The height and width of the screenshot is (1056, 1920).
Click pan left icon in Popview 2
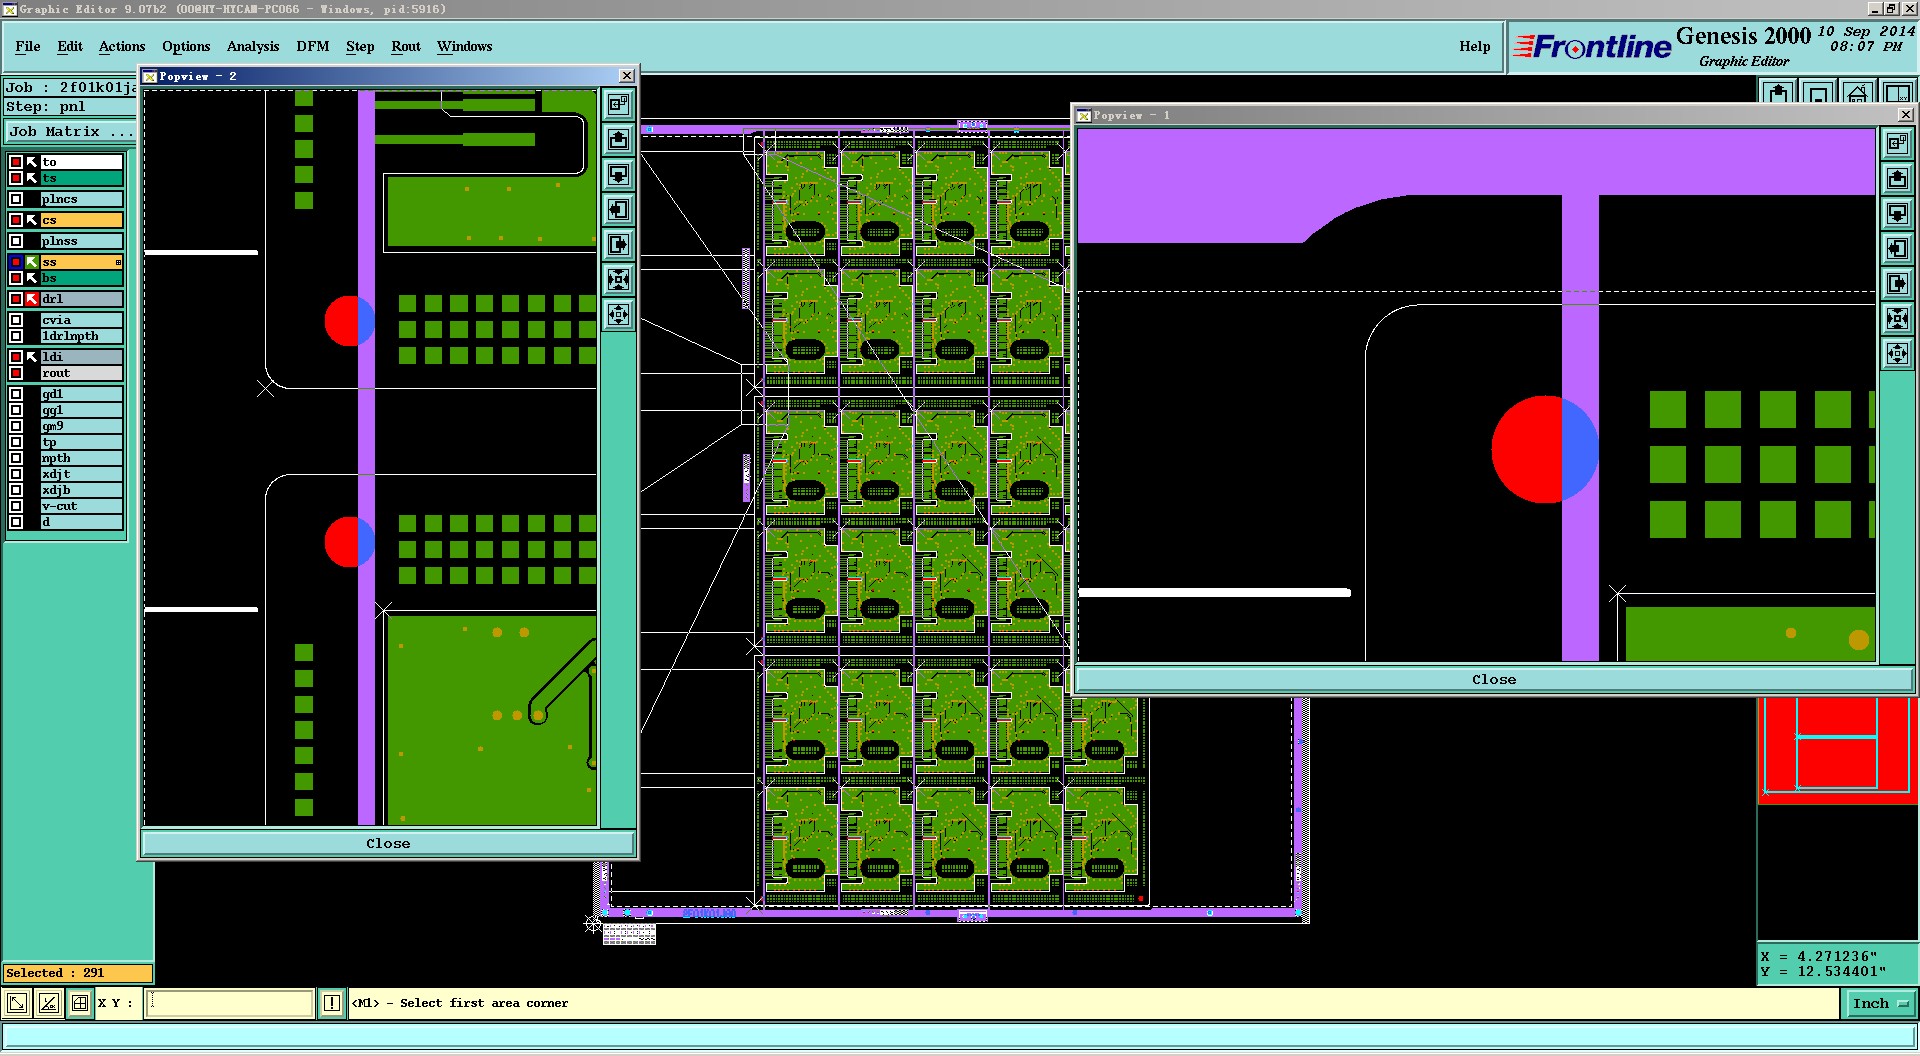coord(619,210)
